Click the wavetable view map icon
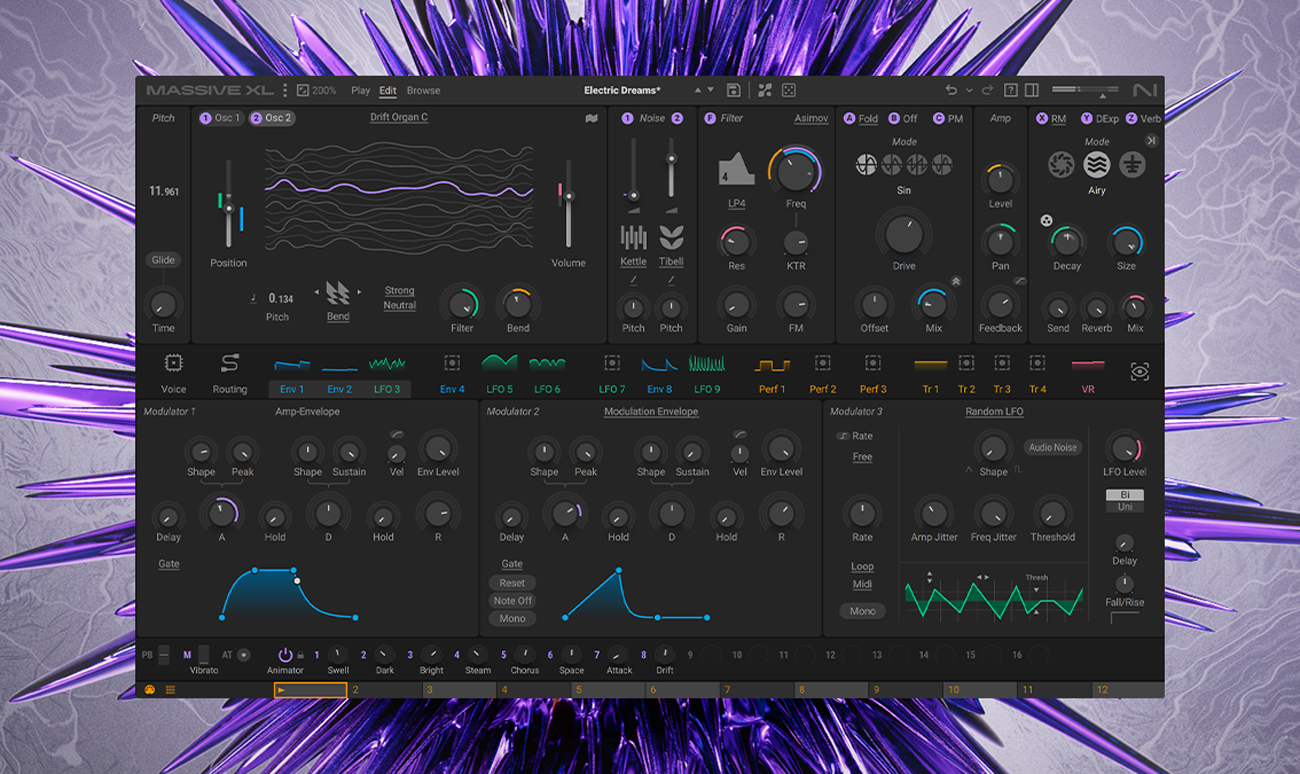1300x774 pixels. 592,118
